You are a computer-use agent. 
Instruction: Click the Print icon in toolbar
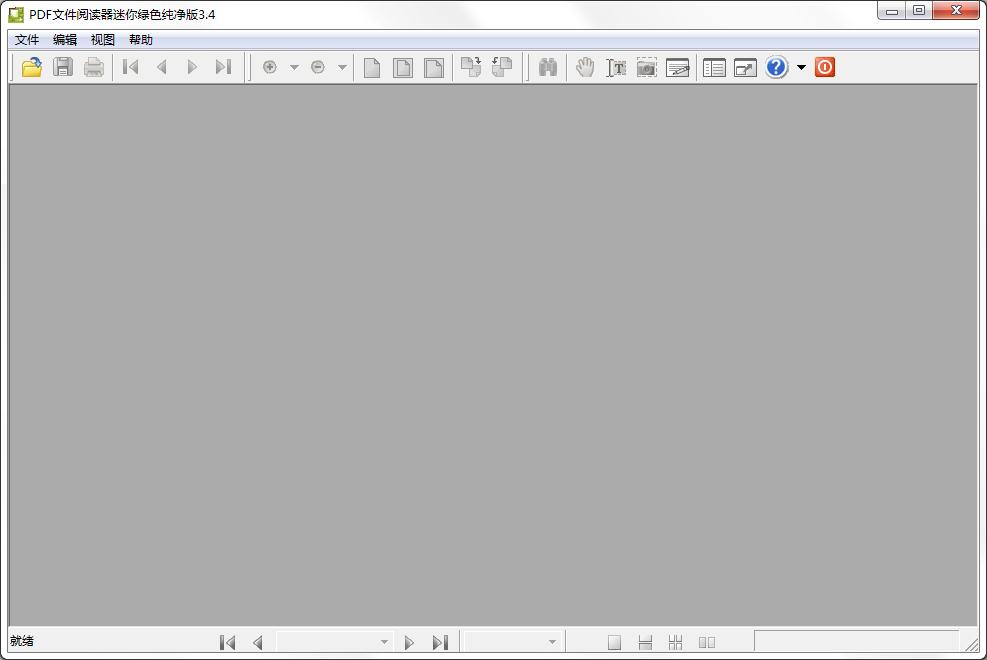pos(94,67)
